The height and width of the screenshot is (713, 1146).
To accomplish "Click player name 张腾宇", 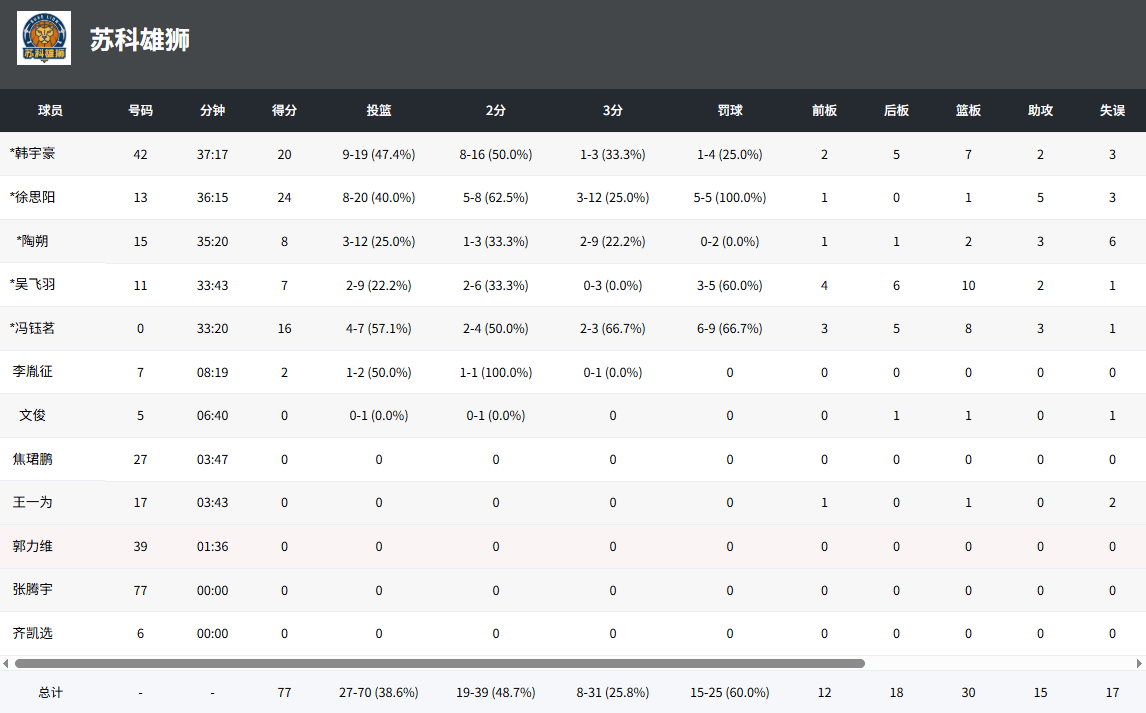I will [32, 589].
